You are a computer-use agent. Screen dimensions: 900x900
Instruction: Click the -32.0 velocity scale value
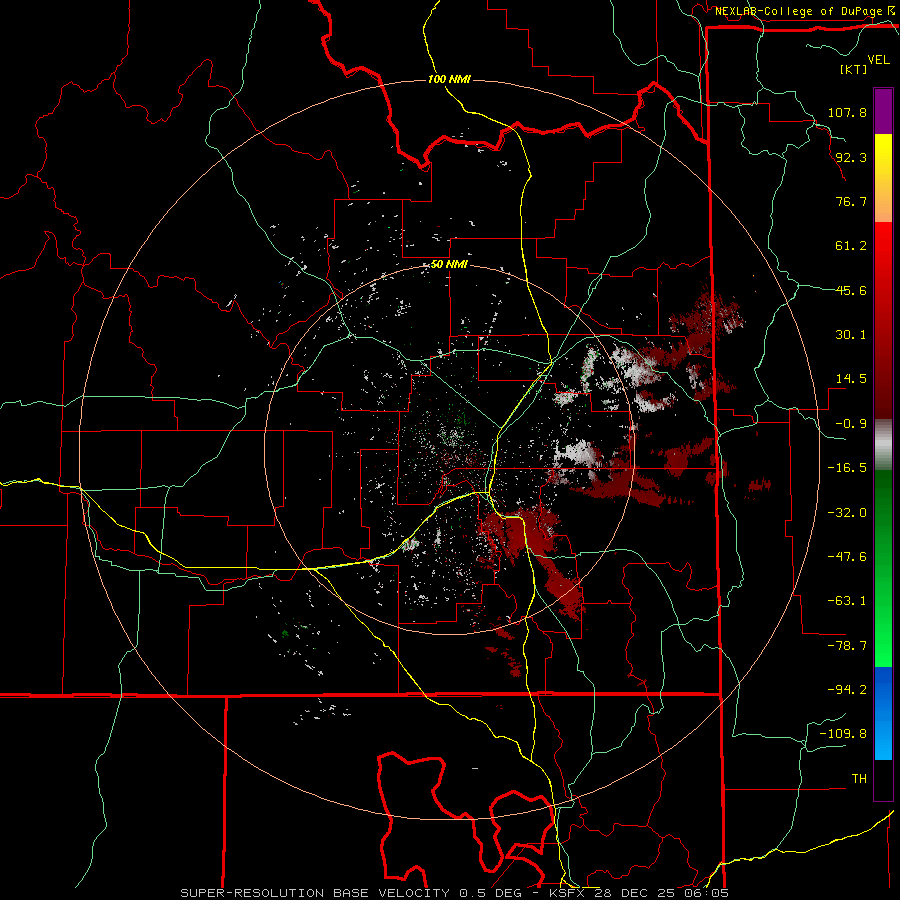point(847,513)
